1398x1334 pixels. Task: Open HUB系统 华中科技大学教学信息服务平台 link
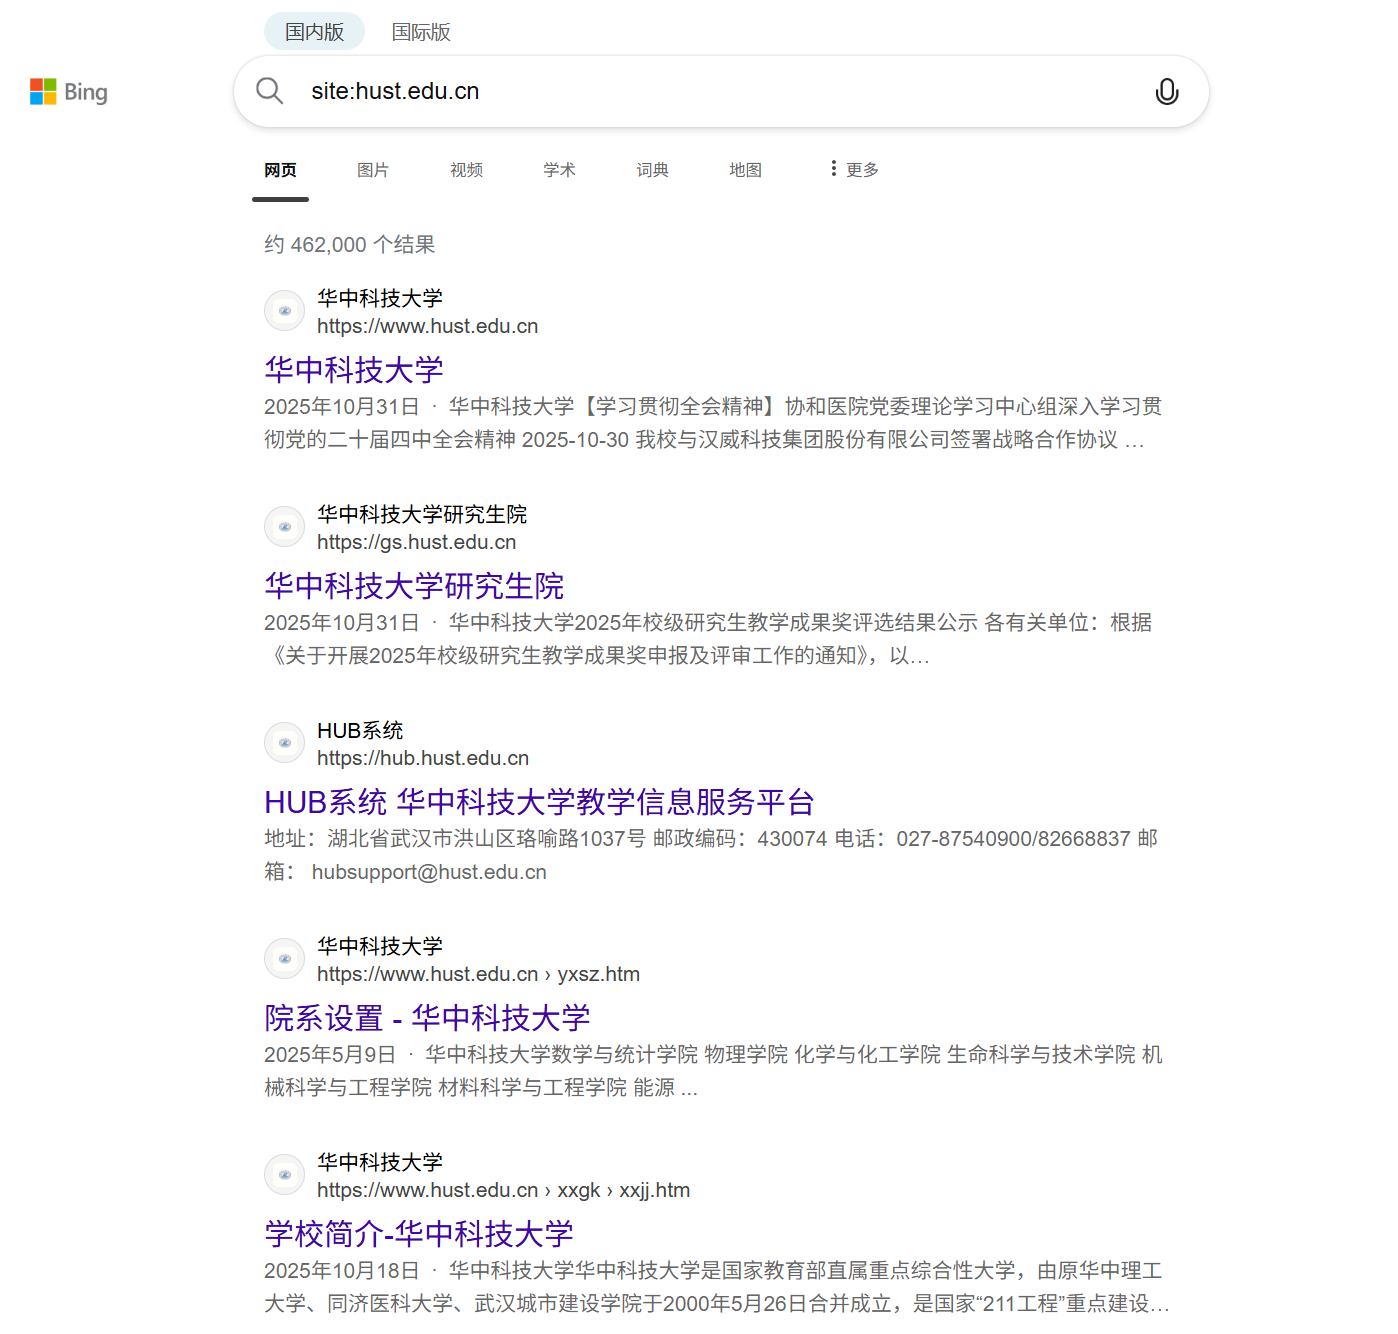point(539,802)
